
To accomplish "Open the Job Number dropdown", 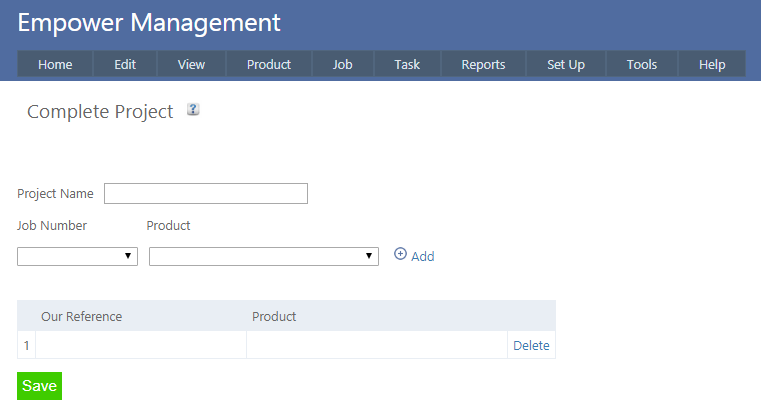I will (x=78, y=257).
